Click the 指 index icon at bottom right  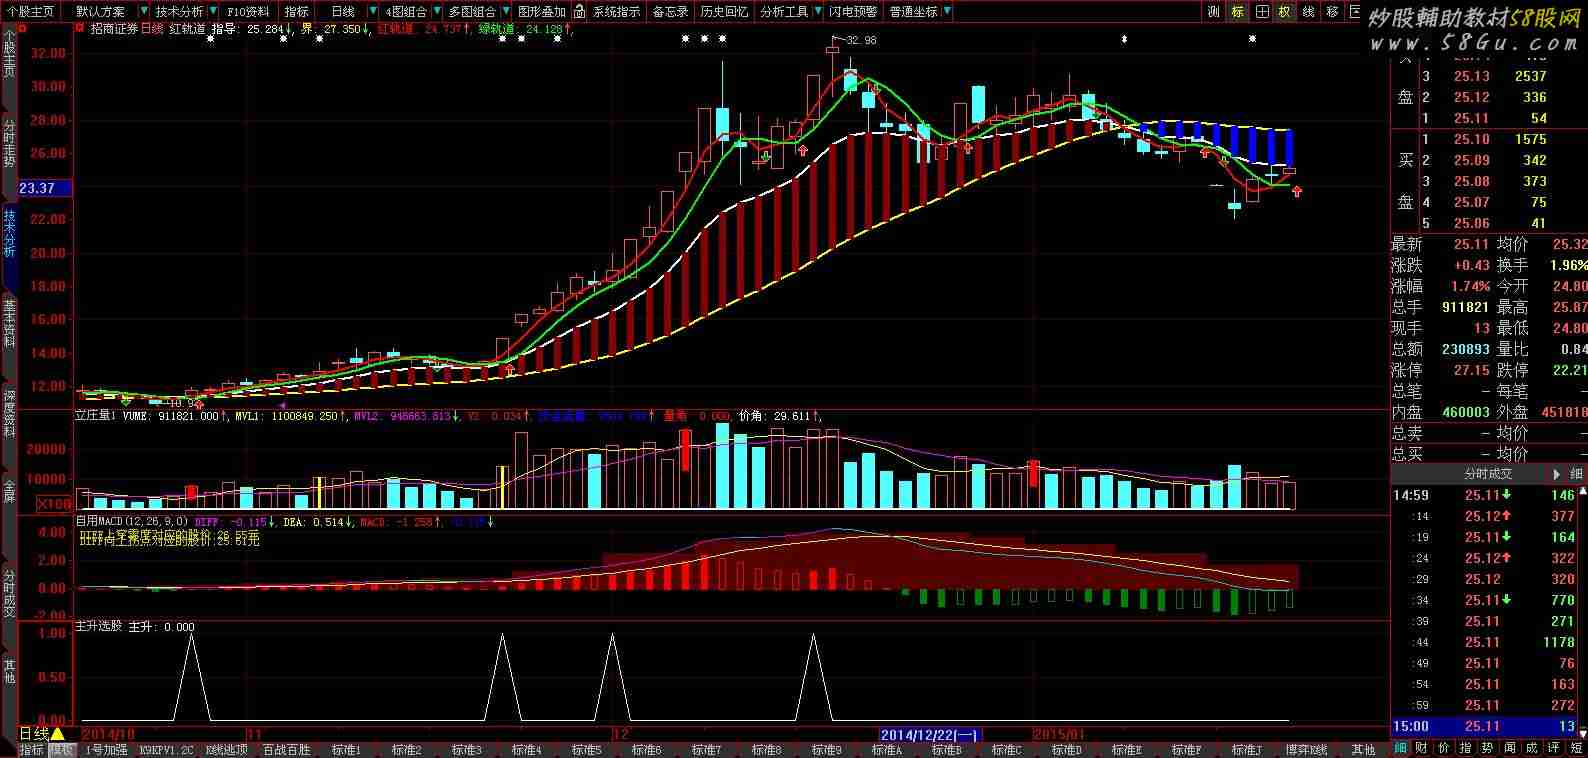(1466, 748)
